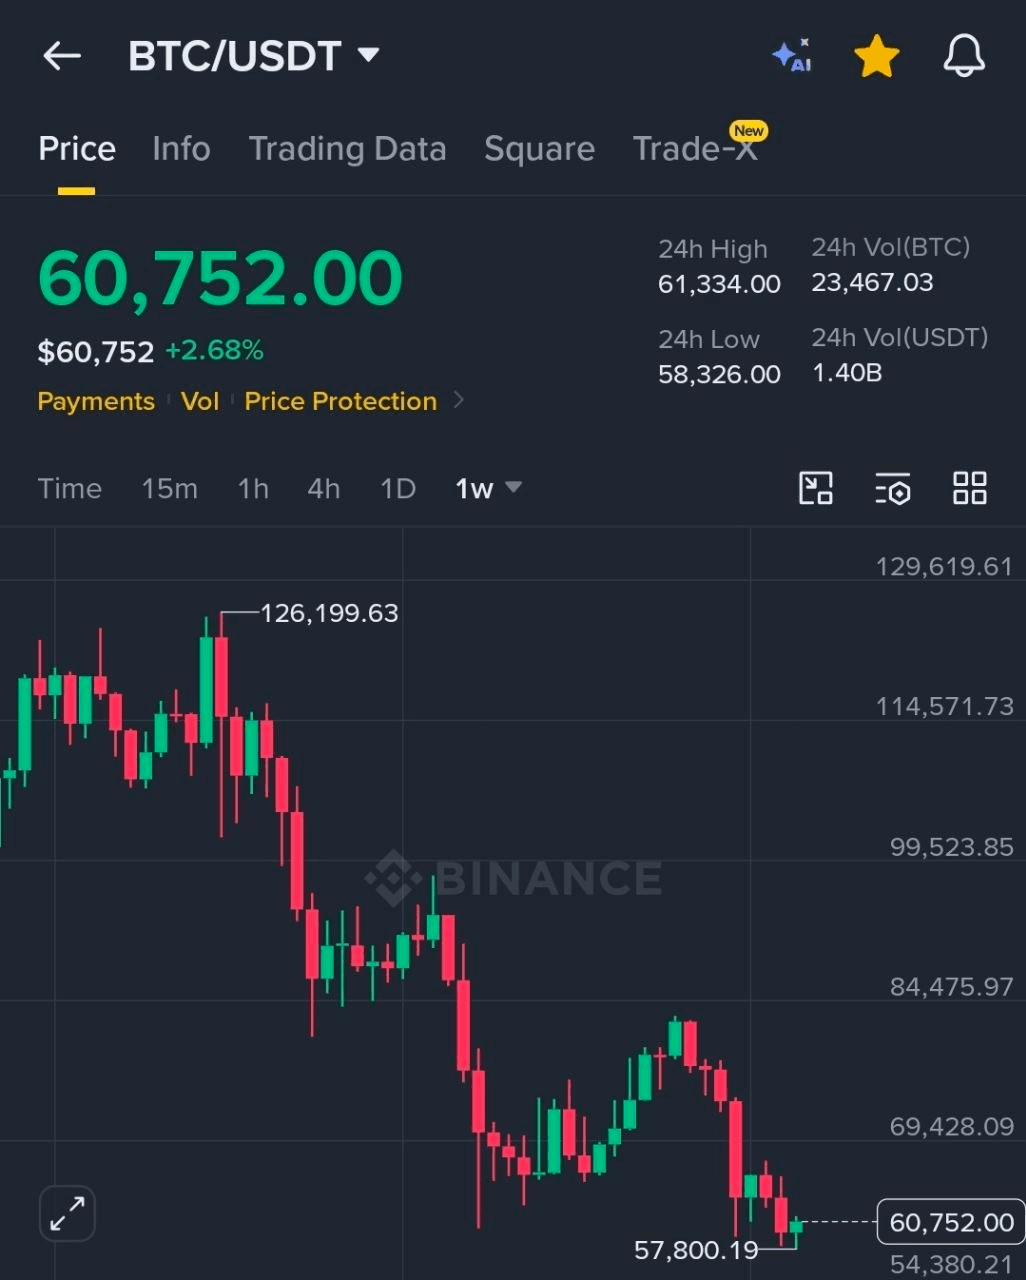Viewport: 1026px width, 1280px height.
Task: Go back using the arrow icon
Action: [62, 56]
